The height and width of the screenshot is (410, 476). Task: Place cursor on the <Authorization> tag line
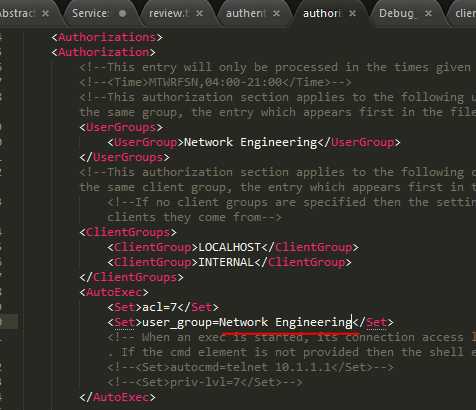pyautogui.click(x=103, y=52)
